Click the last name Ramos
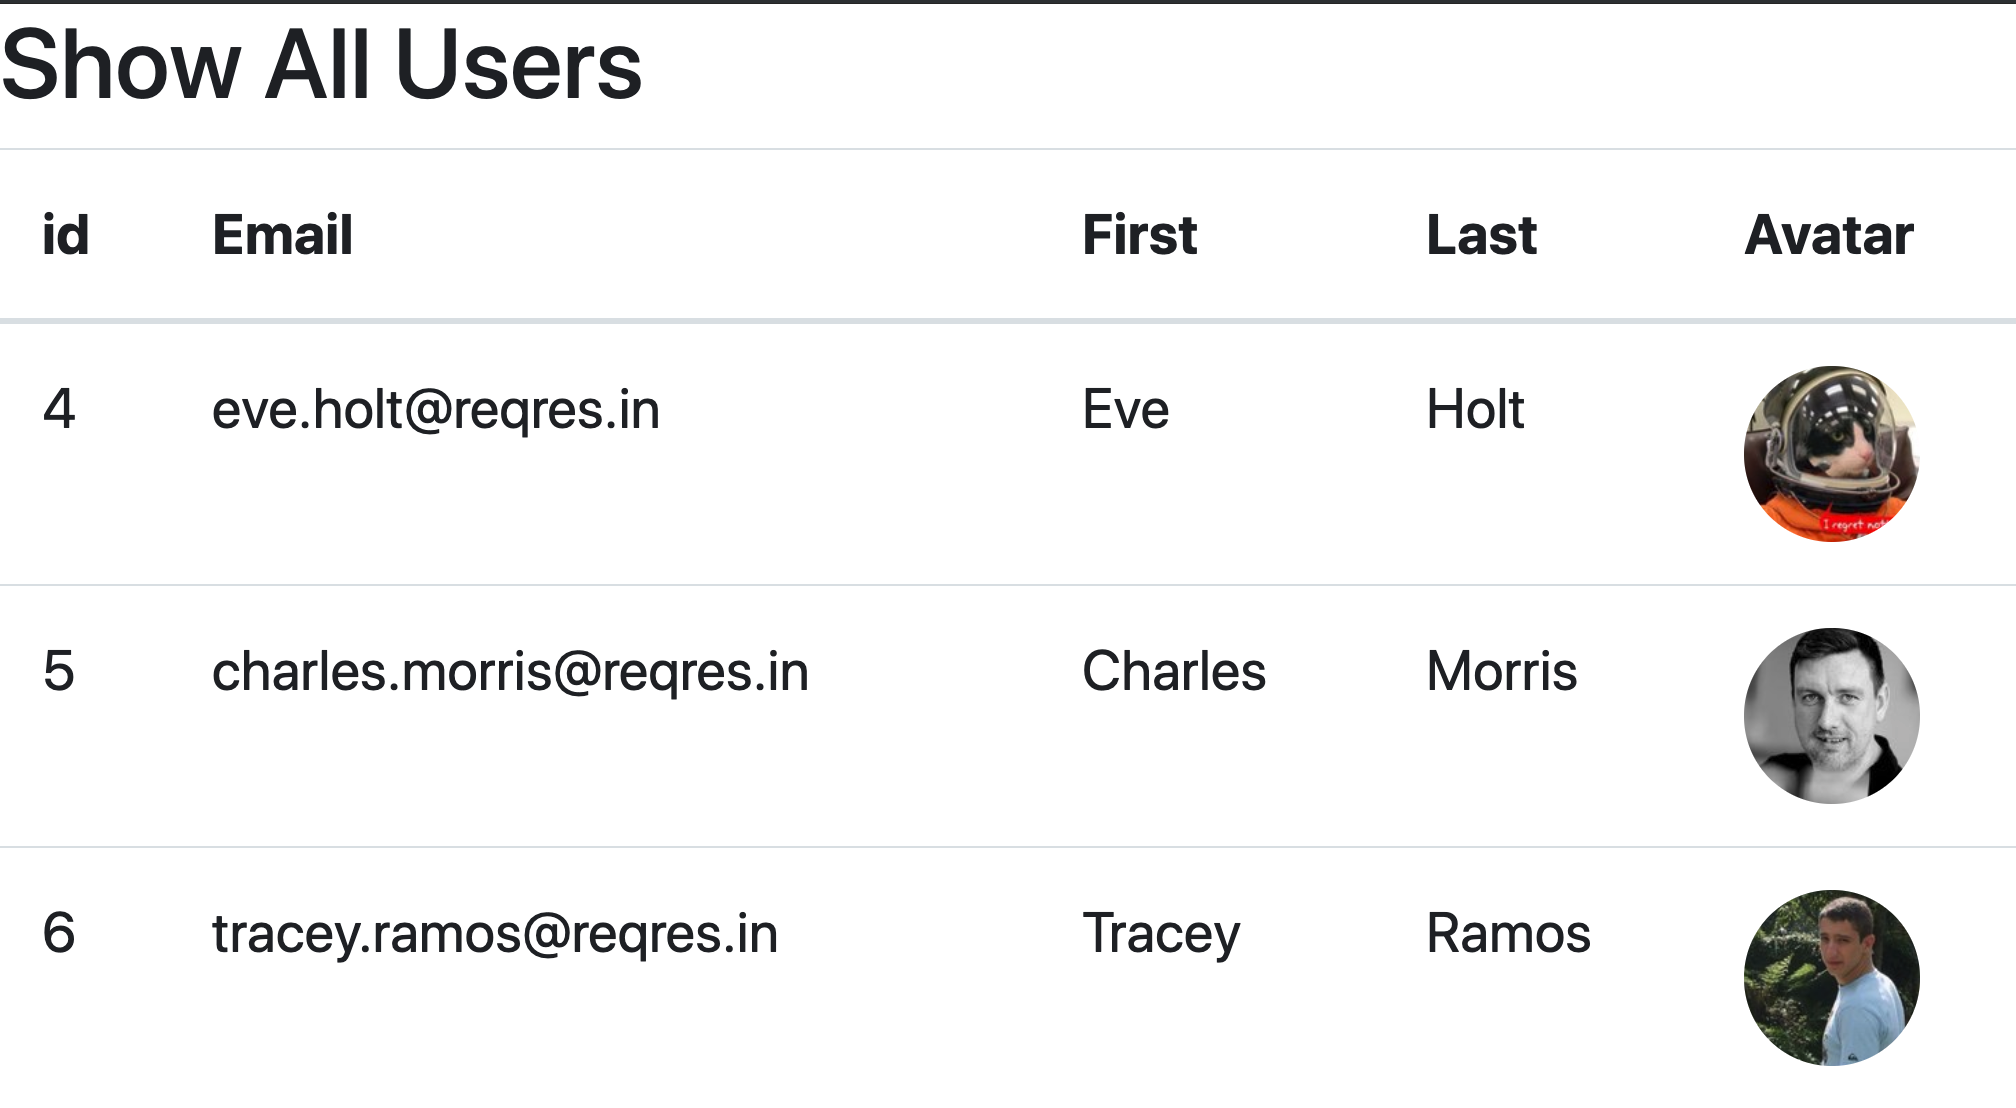Viewport: 2016px width, 1108px height. 1508,934
